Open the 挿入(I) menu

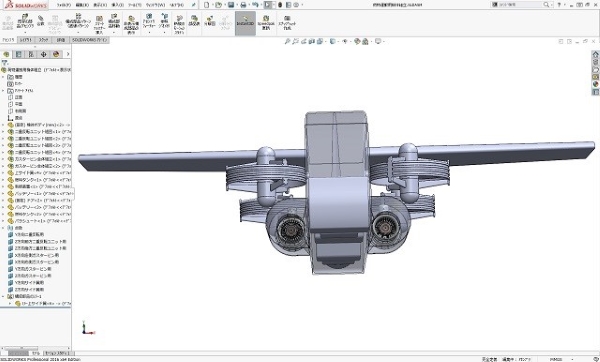(x=117, y=5)
